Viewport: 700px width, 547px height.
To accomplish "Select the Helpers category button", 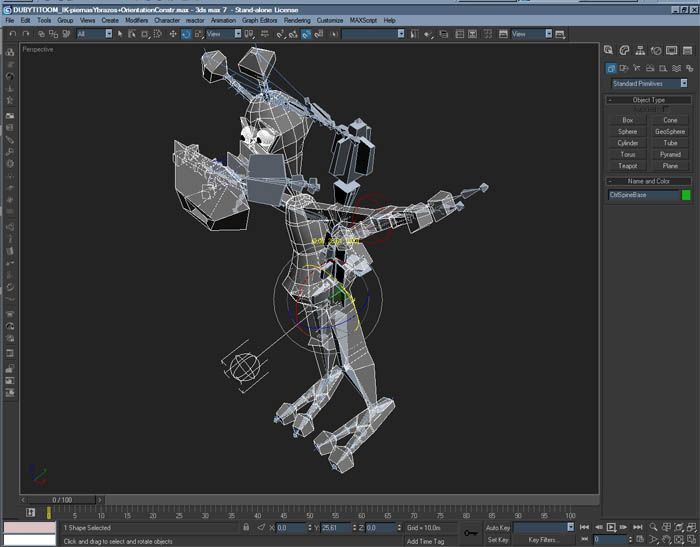I will click(x=663, y=68).
